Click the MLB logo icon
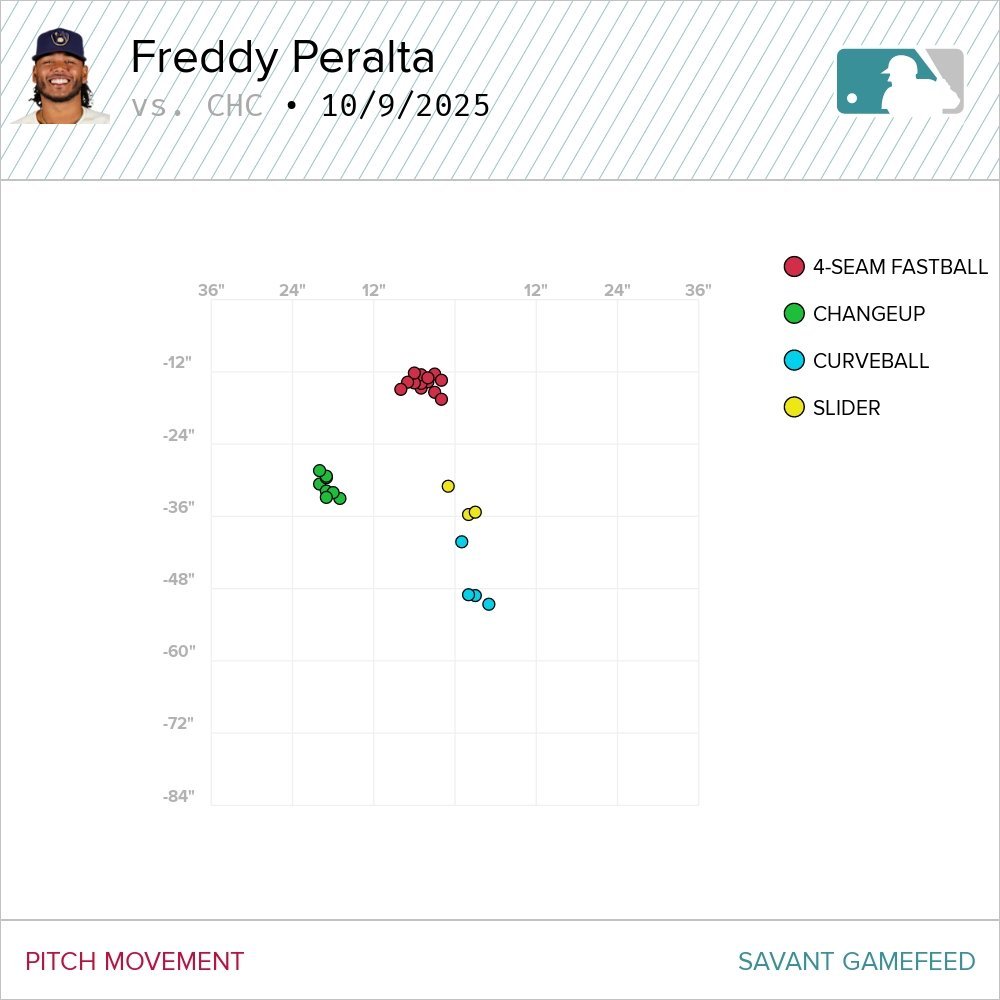 (x=900, y=81)
